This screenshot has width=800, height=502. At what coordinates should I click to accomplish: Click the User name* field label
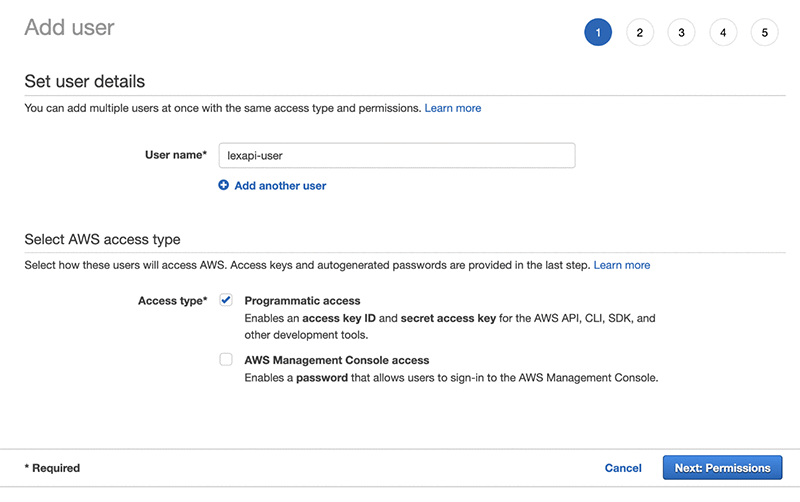pyautogui.click(x=176, y=155)
